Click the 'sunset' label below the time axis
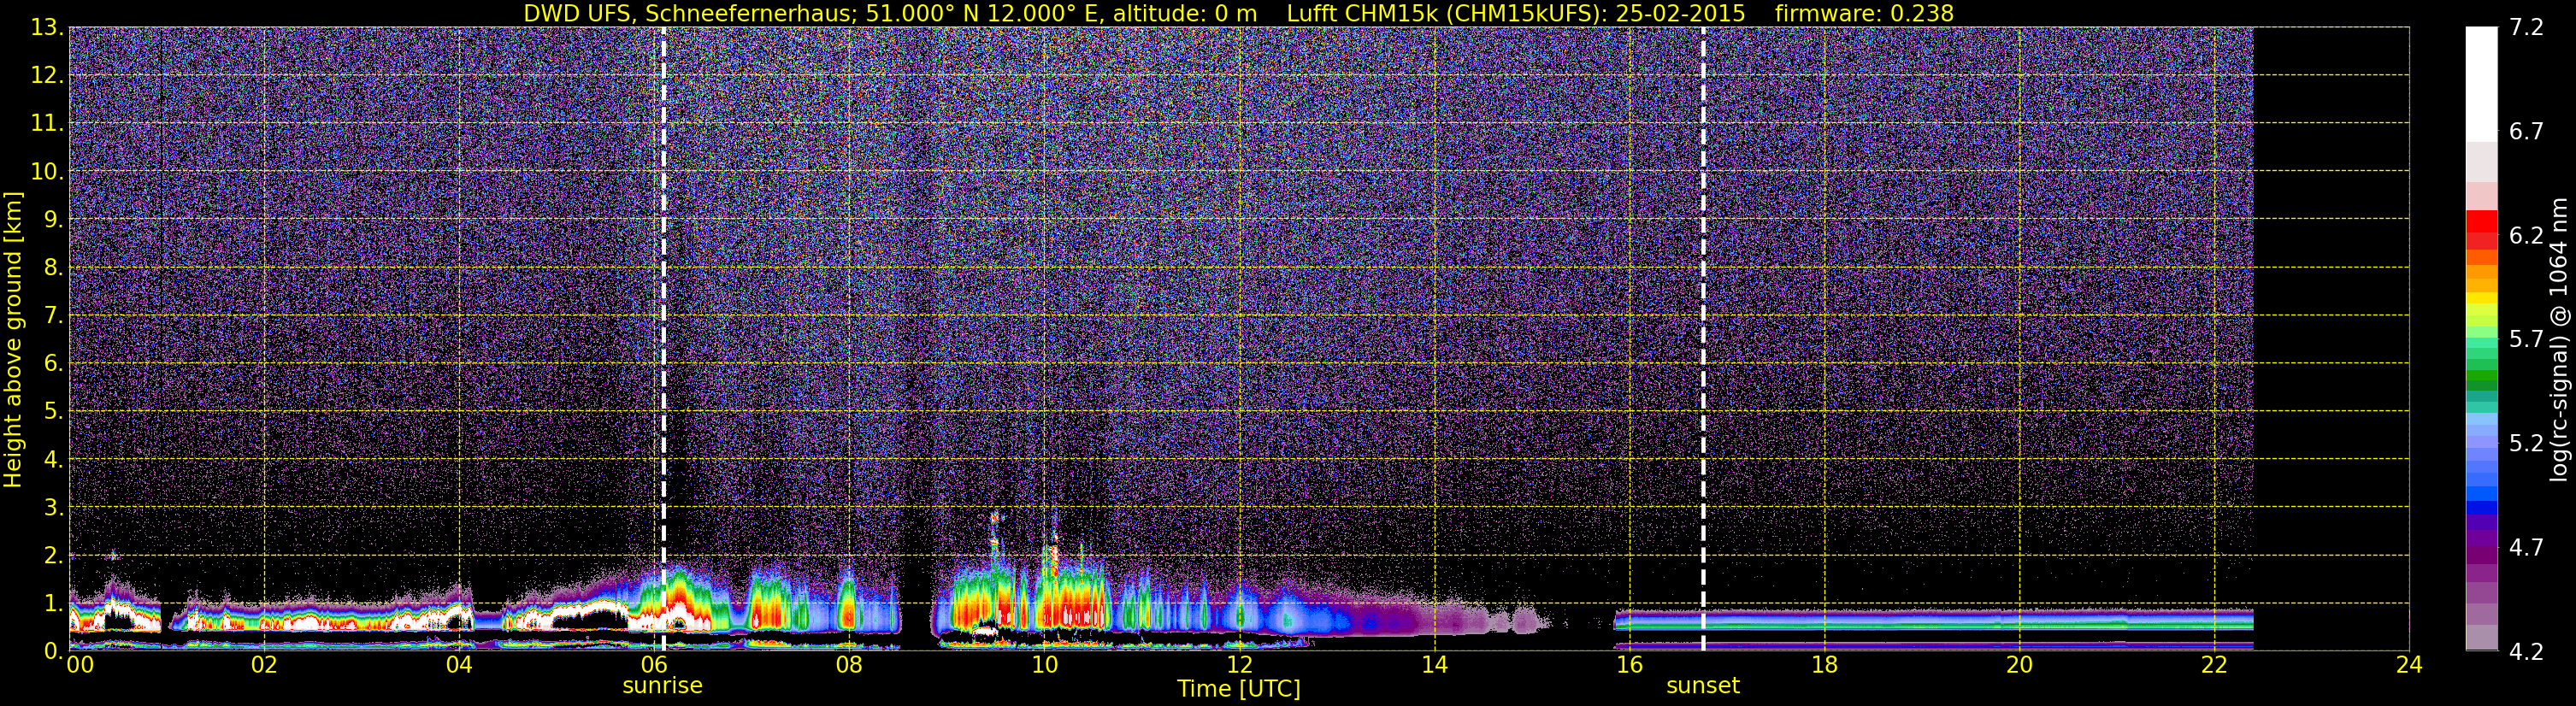This screenshot has width=2576, height=706. 1703,686
